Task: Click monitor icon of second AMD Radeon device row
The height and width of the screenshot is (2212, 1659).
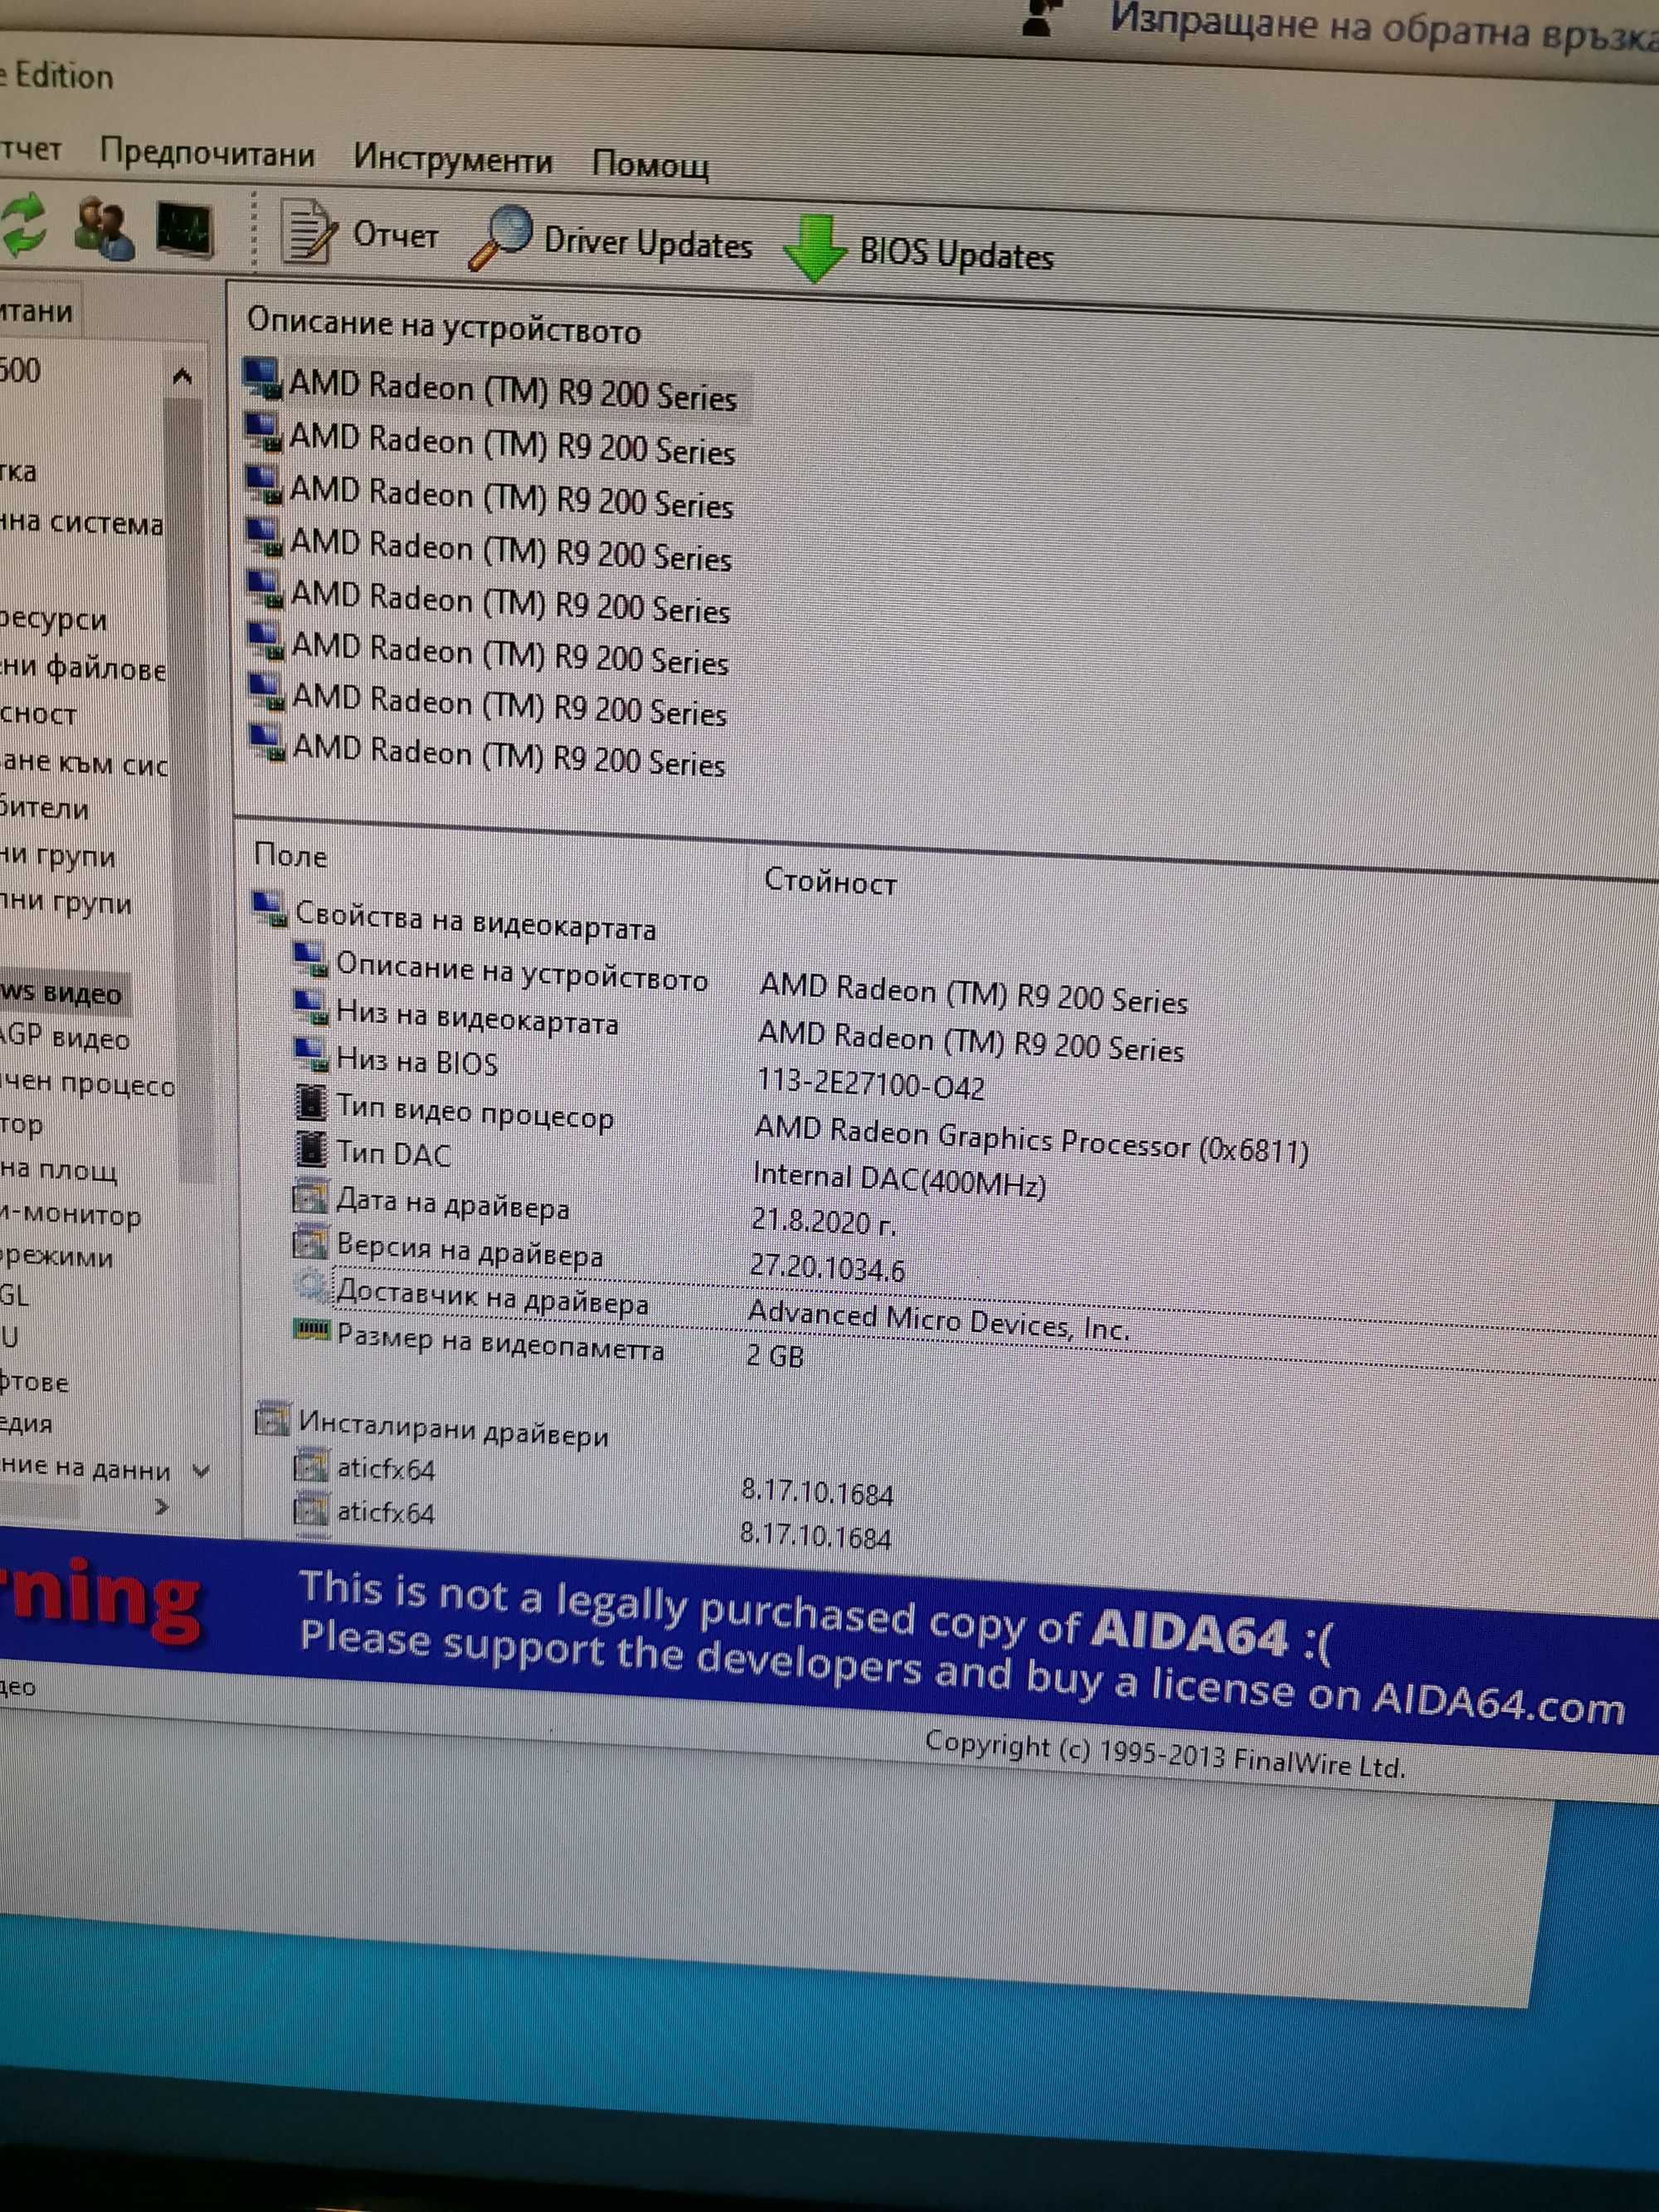Action: click(265, 433)
